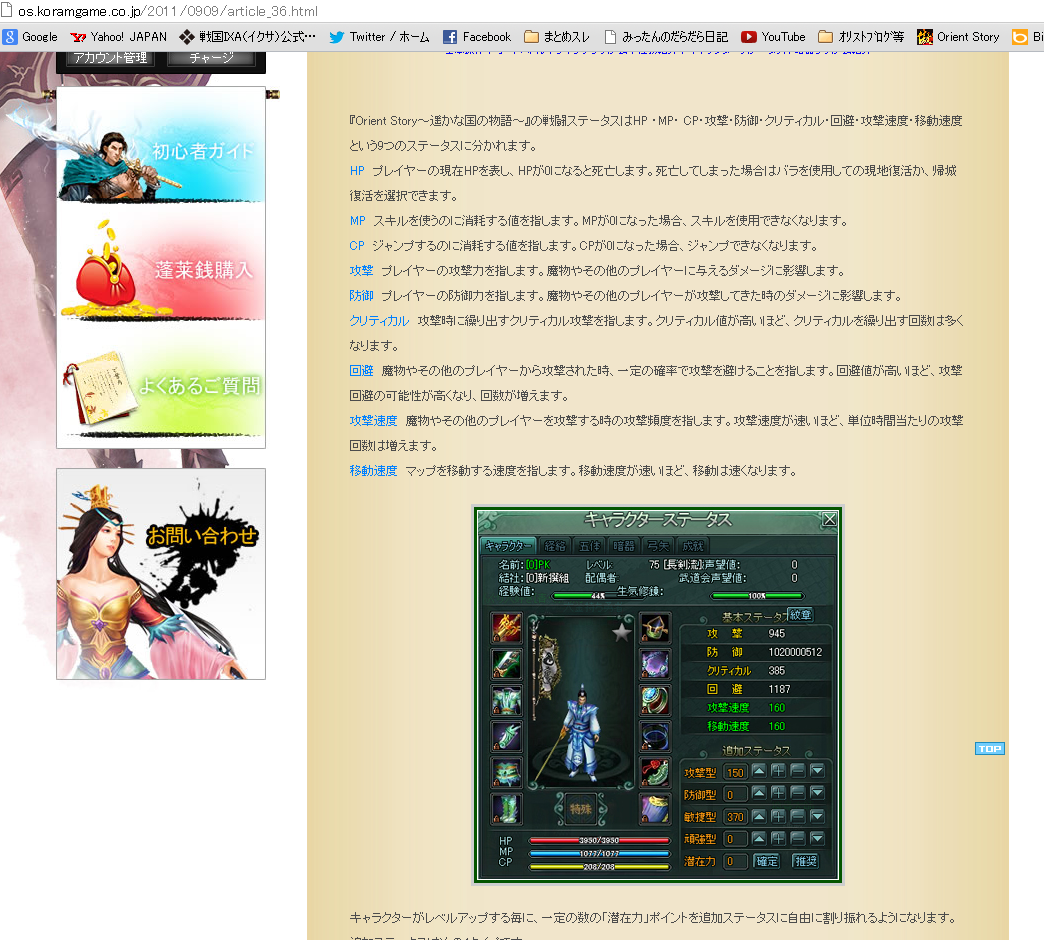Click the down arrow for 頑強型

click(817, 838)
